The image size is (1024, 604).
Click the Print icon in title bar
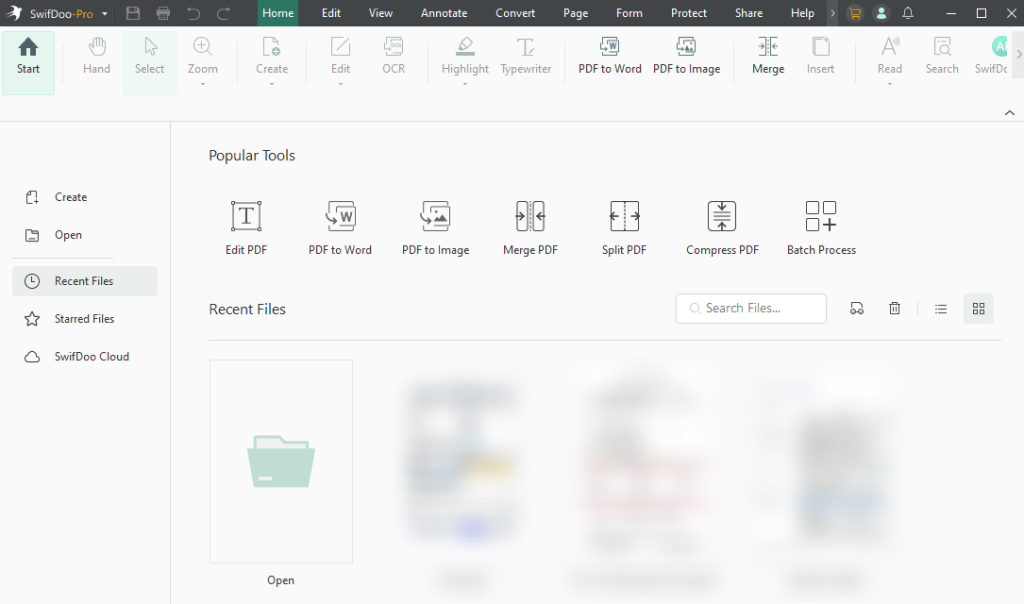point(163,13)
